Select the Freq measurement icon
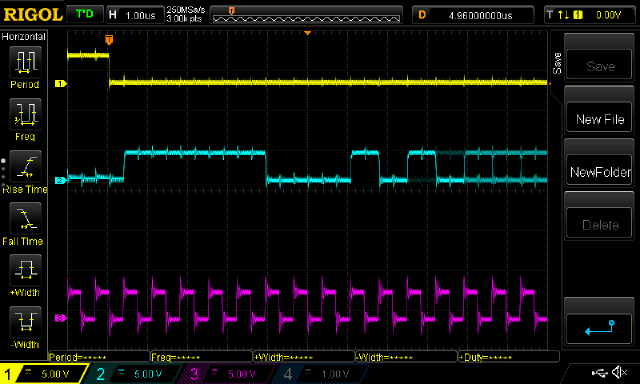The height and width of the screenshot is (384, 640). tap(25, 114)
